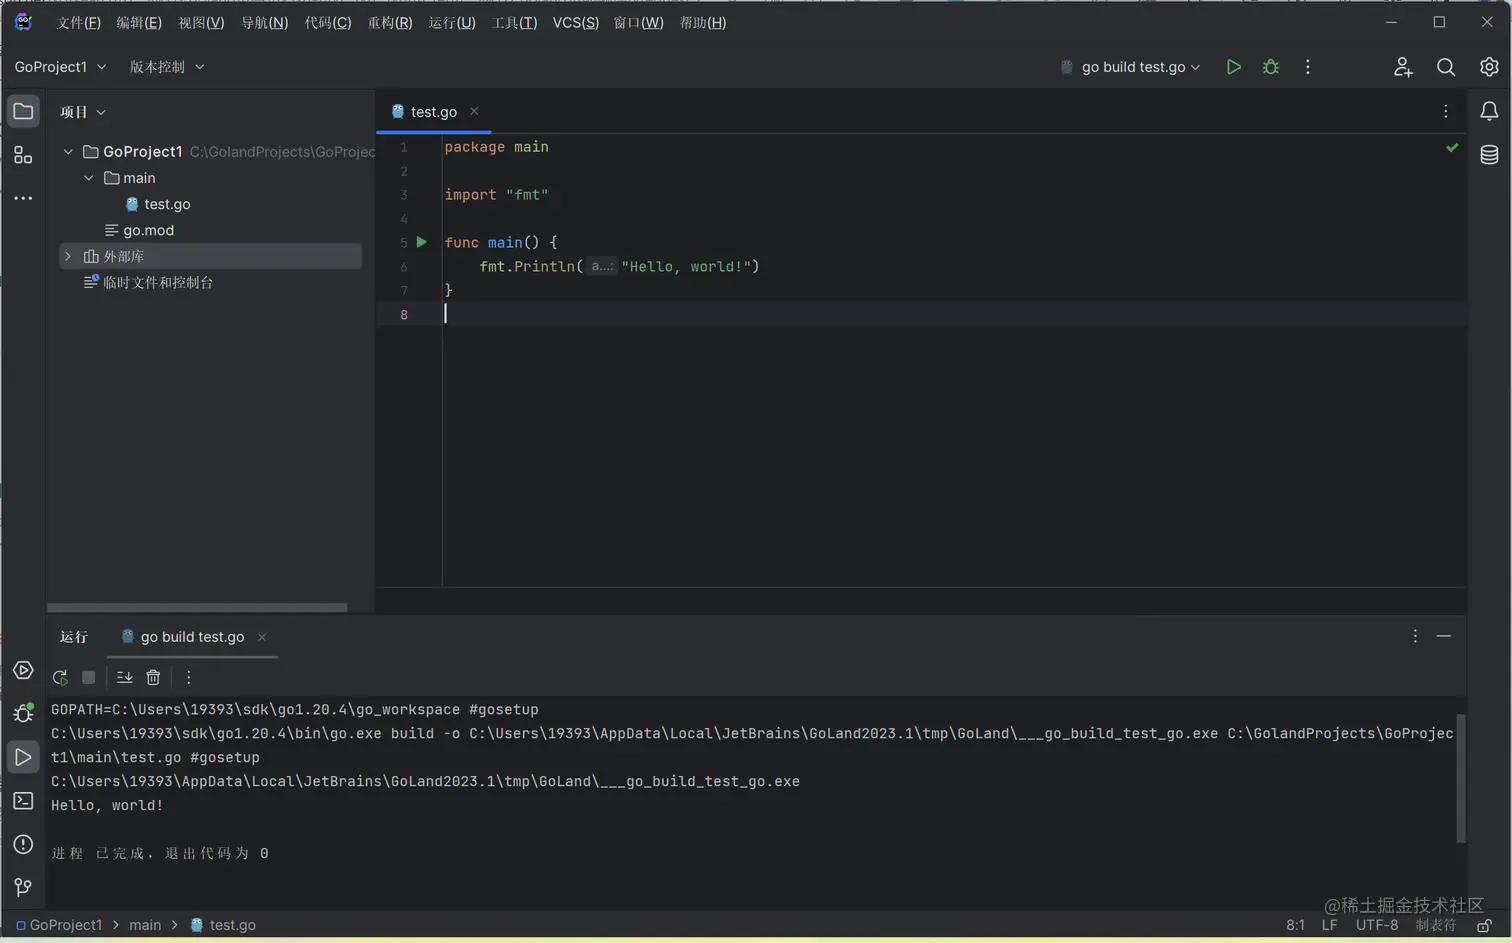This screenshot has height=943, width=1512.
Task: Open editor tab options menu
Action: pos(1445,111)
